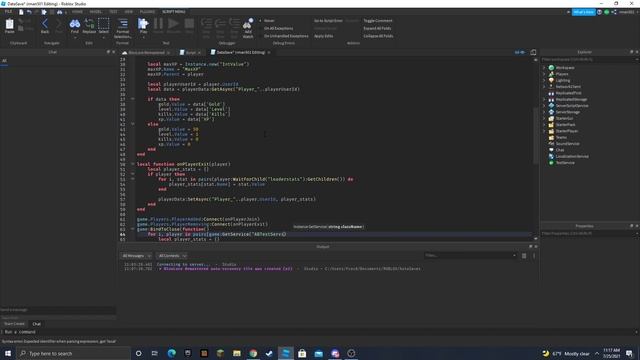Image resolution: width=640 pixels, height=360 pixels.
Task: Expand the Lighting tree node
Action: click(x=544, y=80)
